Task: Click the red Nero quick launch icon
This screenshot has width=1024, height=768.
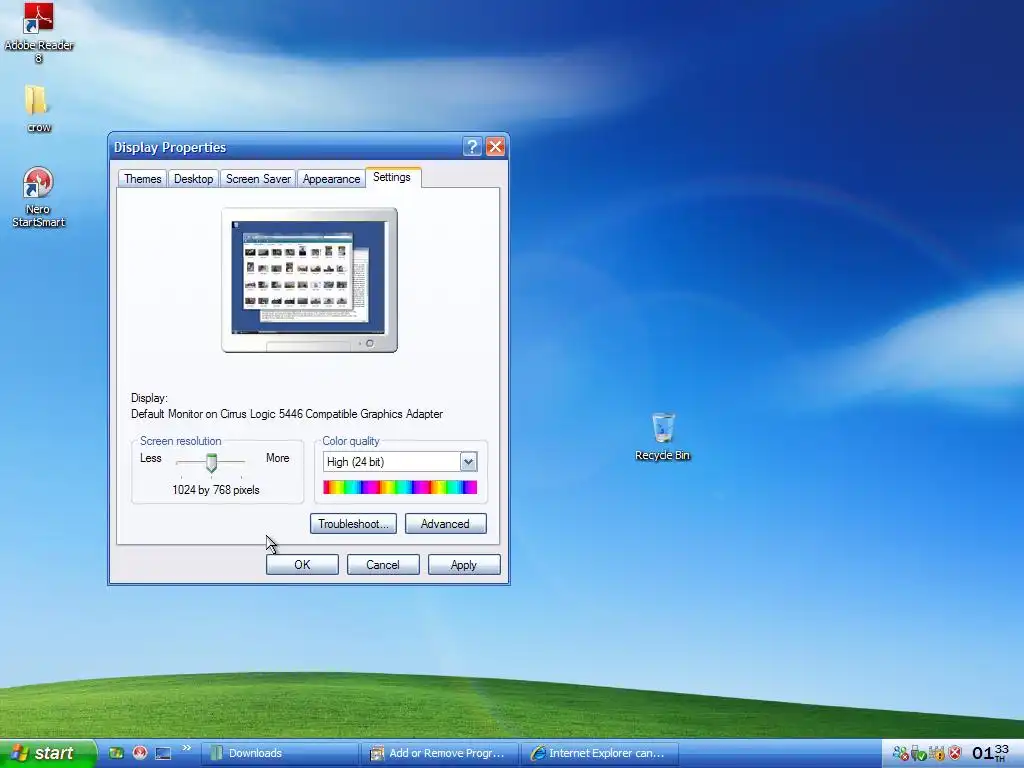Action: click(x=140, y=753)
